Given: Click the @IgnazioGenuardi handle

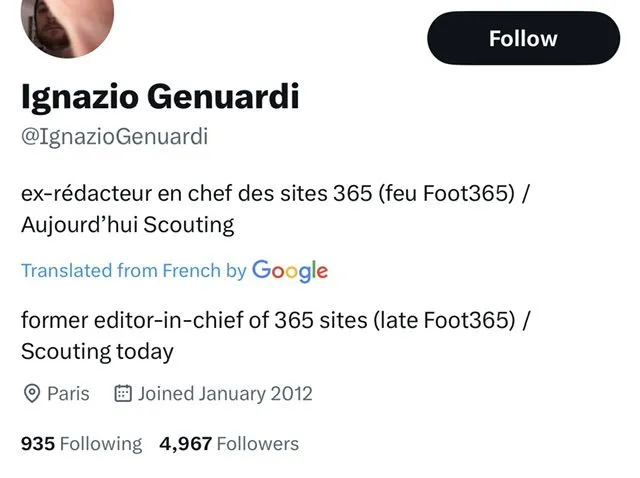Looking at the screenshot, I should (114, 137).
